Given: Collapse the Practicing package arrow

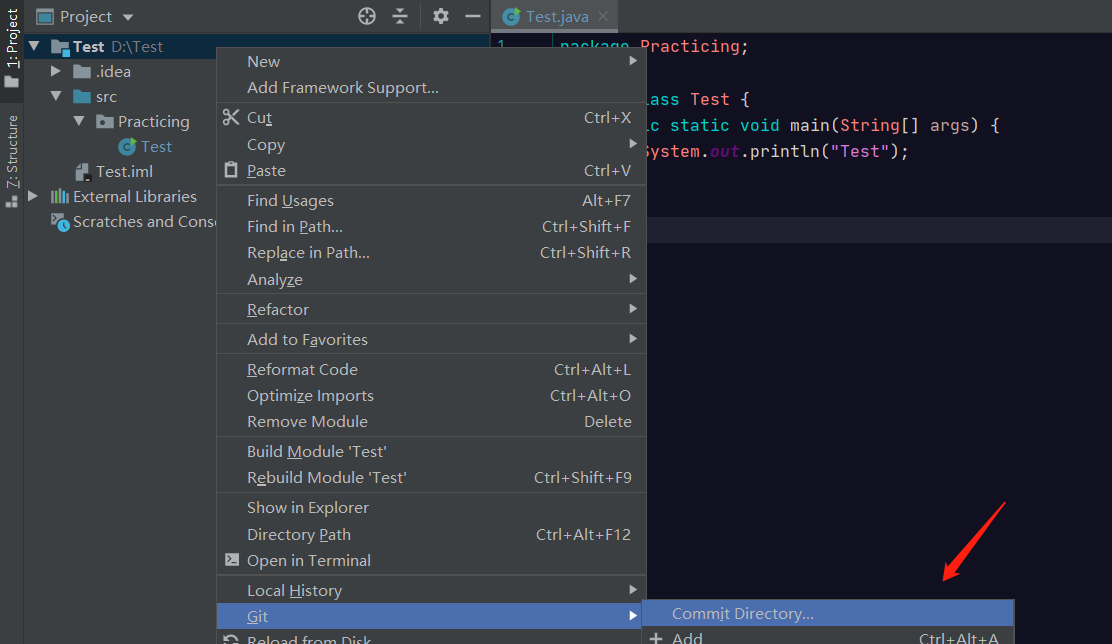Looking at the screenshot, I should point(79,121).
